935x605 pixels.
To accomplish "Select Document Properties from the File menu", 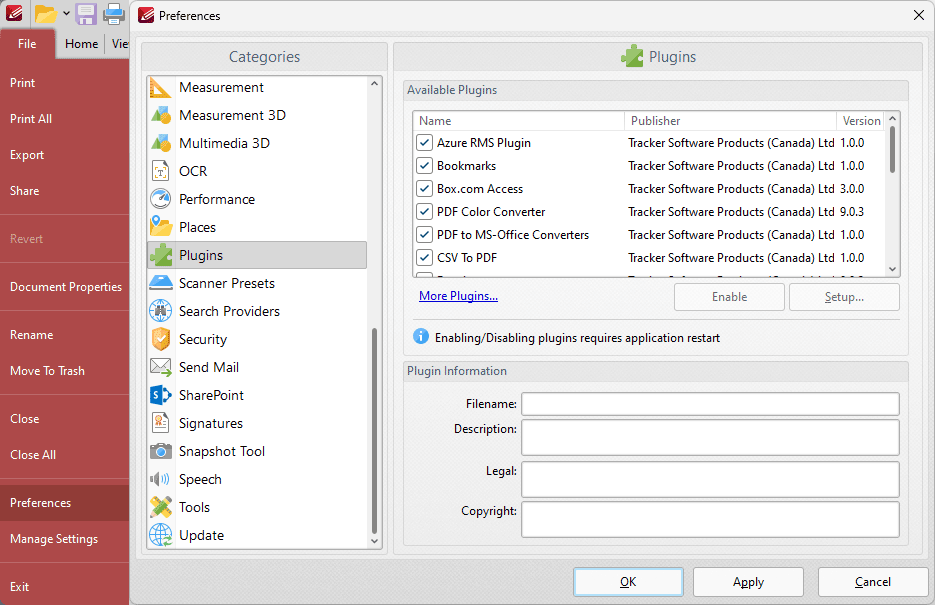I will point(65,287).
